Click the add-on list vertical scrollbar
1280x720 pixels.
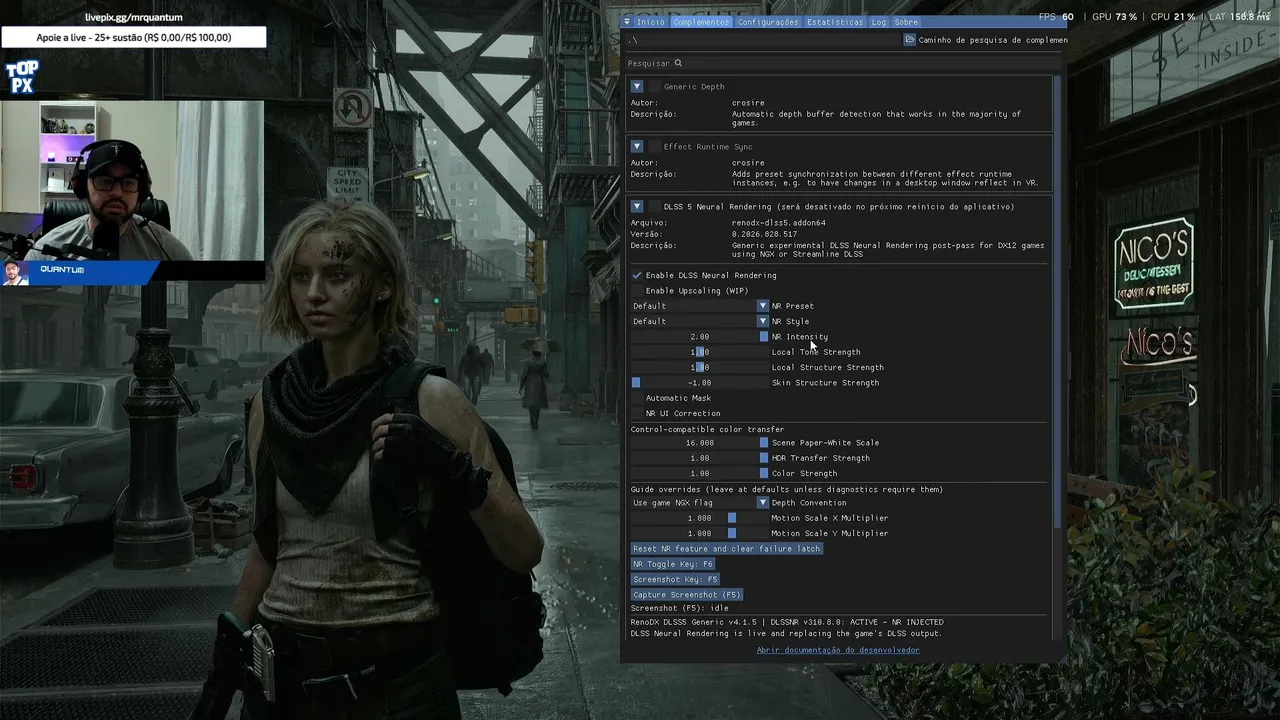[1058, 300]
